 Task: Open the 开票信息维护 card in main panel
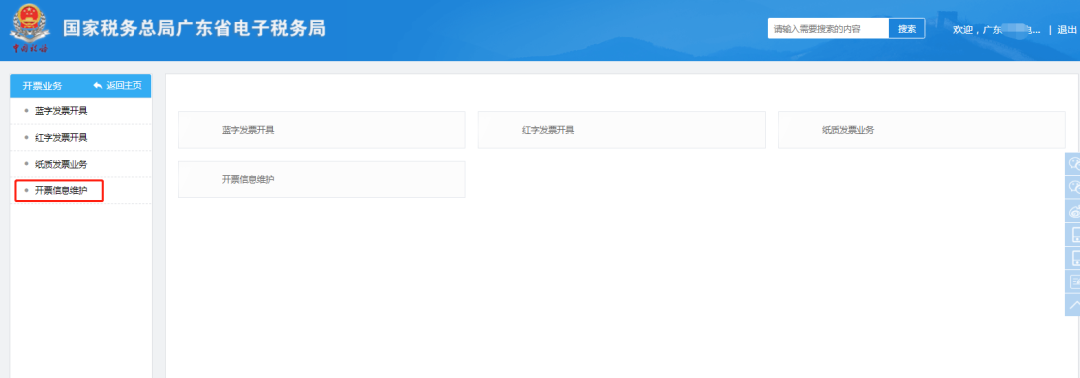[x=322, y=180]
